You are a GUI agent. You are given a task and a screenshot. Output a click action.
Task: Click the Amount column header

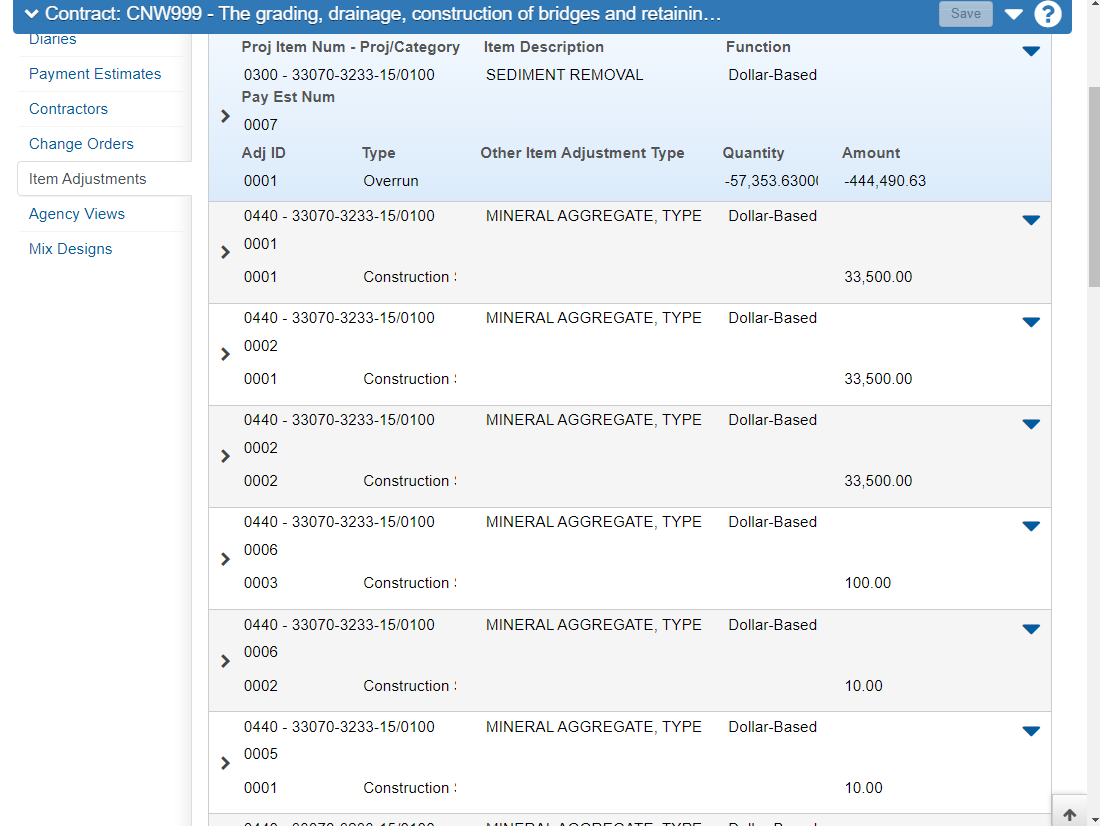click(x=871, y=153)
